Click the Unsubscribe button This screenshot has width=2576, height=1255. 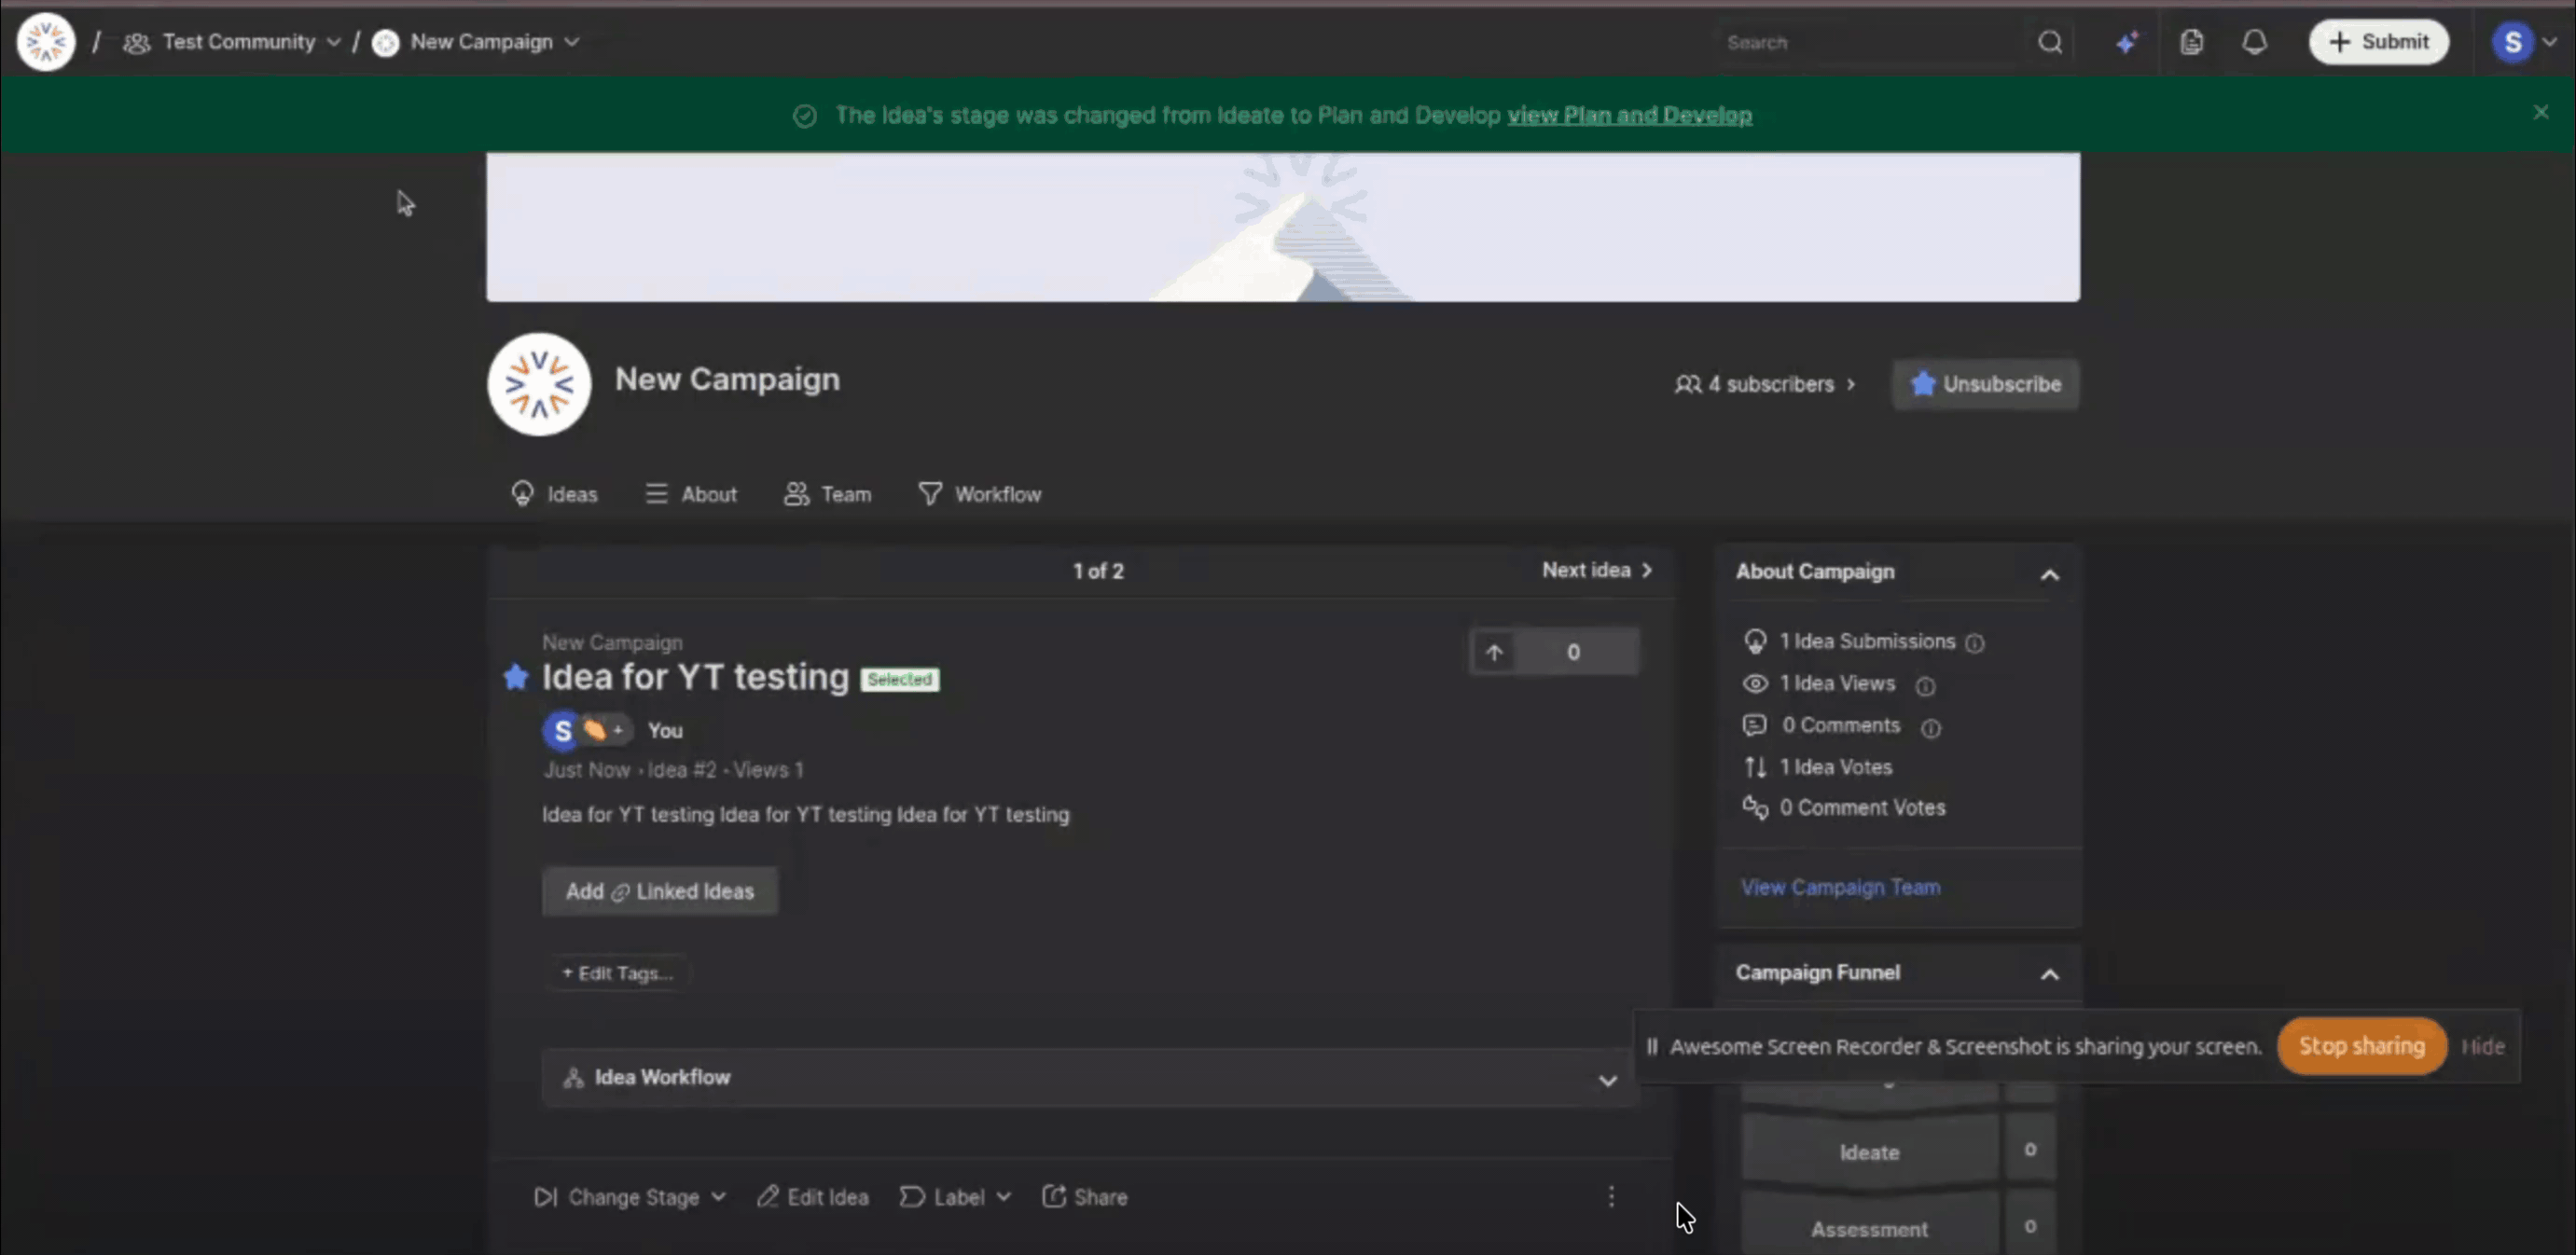pyautogui.click(x=1985, y=384)
